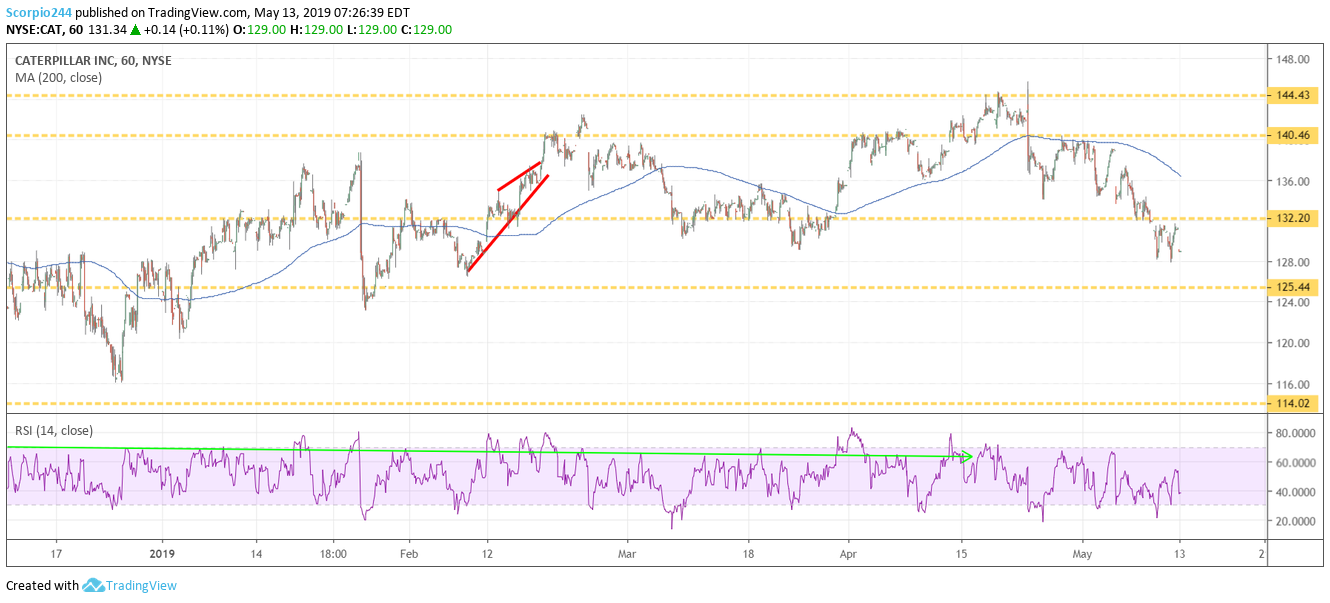
Task: Click the 40.0000 RSI scale value
Action: [x=1296, y=492]
